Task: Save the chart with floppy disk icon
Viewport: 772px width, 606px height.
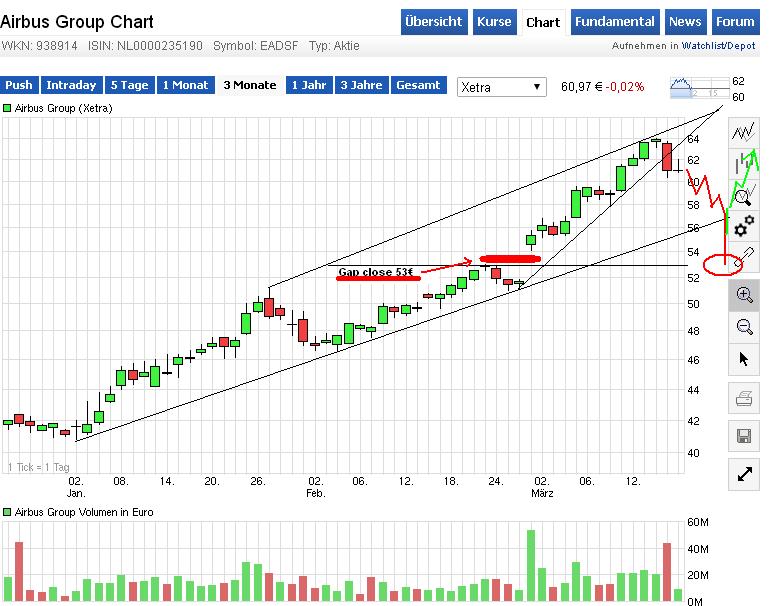Action: click(744, 436)
